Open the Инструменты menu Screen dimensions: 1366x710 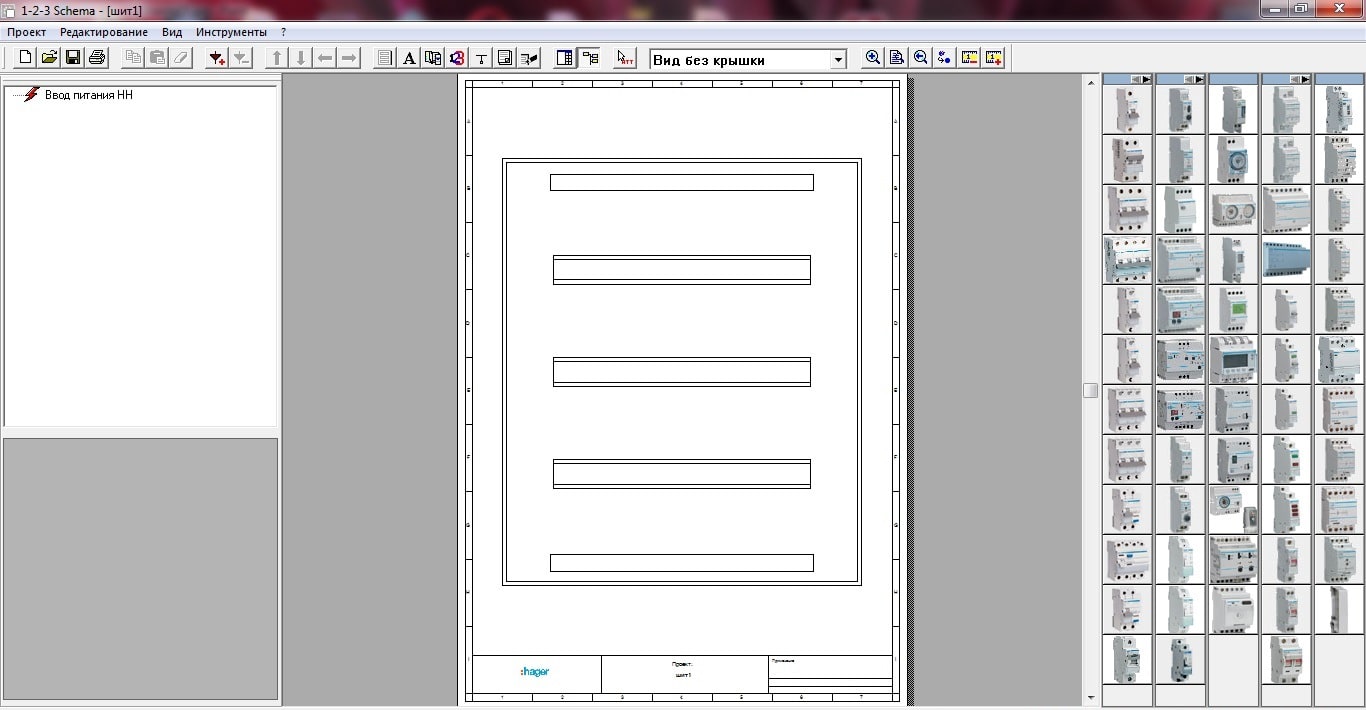231,32
